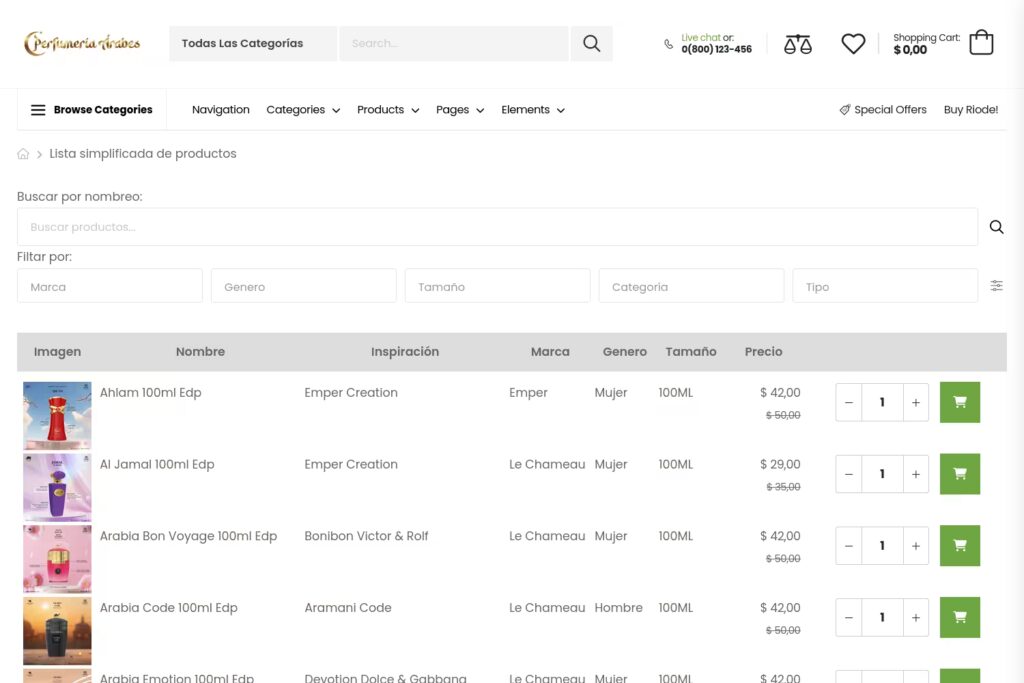Open the wishlist heart icon
The width and height of the screenshot is (1024, 683).
[853, 44]
